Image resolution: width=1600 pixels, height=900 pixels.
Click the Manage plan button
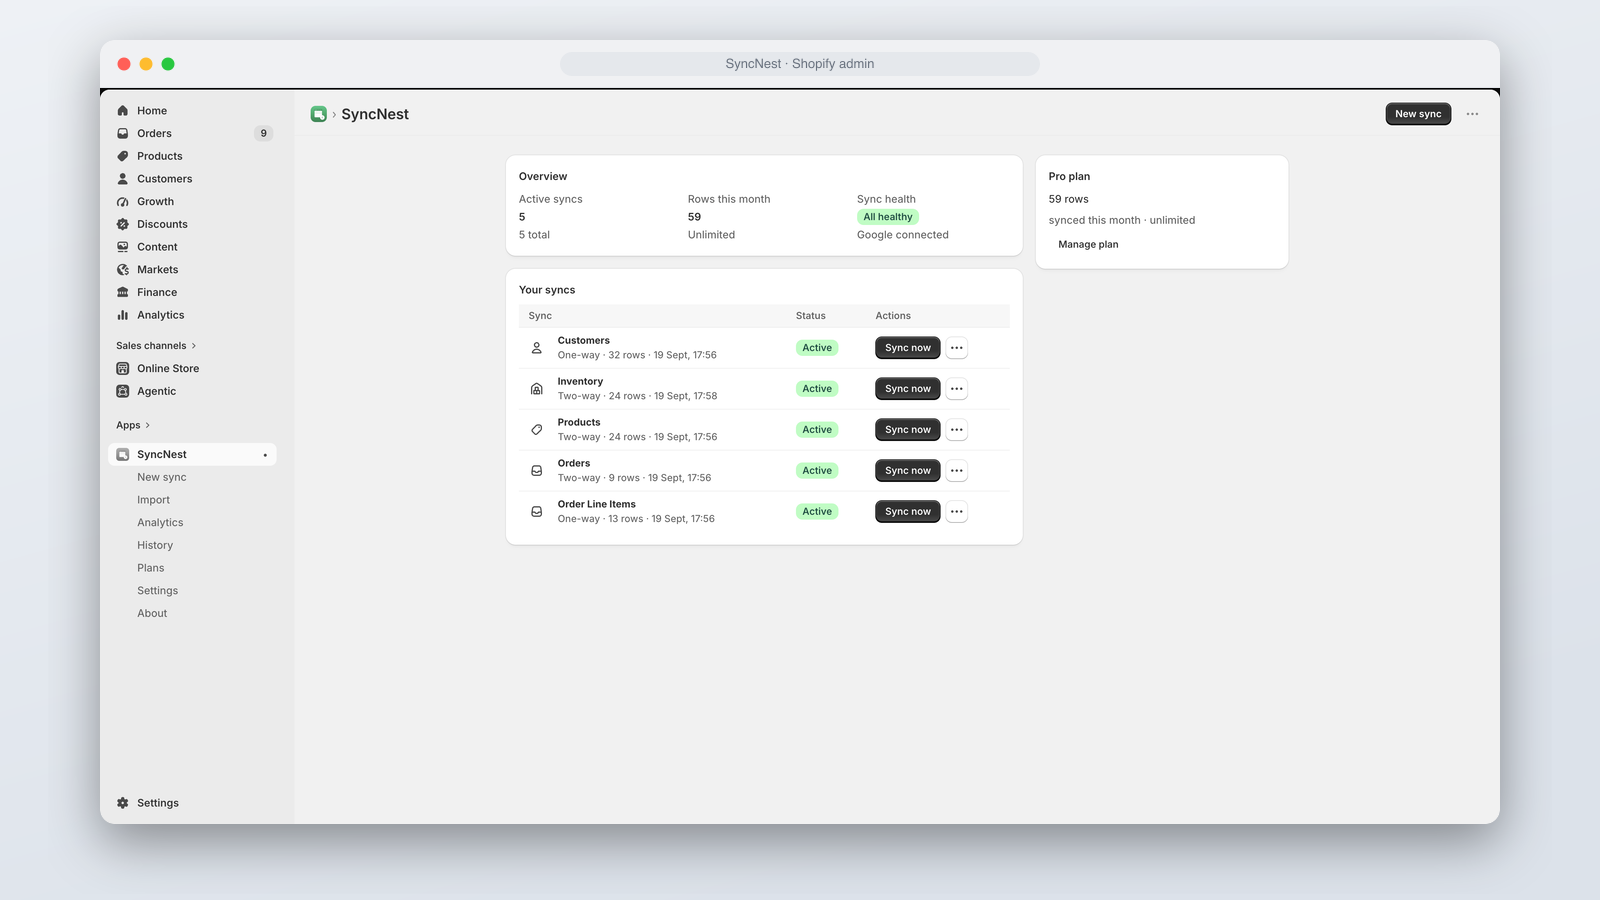point(1088,244)
